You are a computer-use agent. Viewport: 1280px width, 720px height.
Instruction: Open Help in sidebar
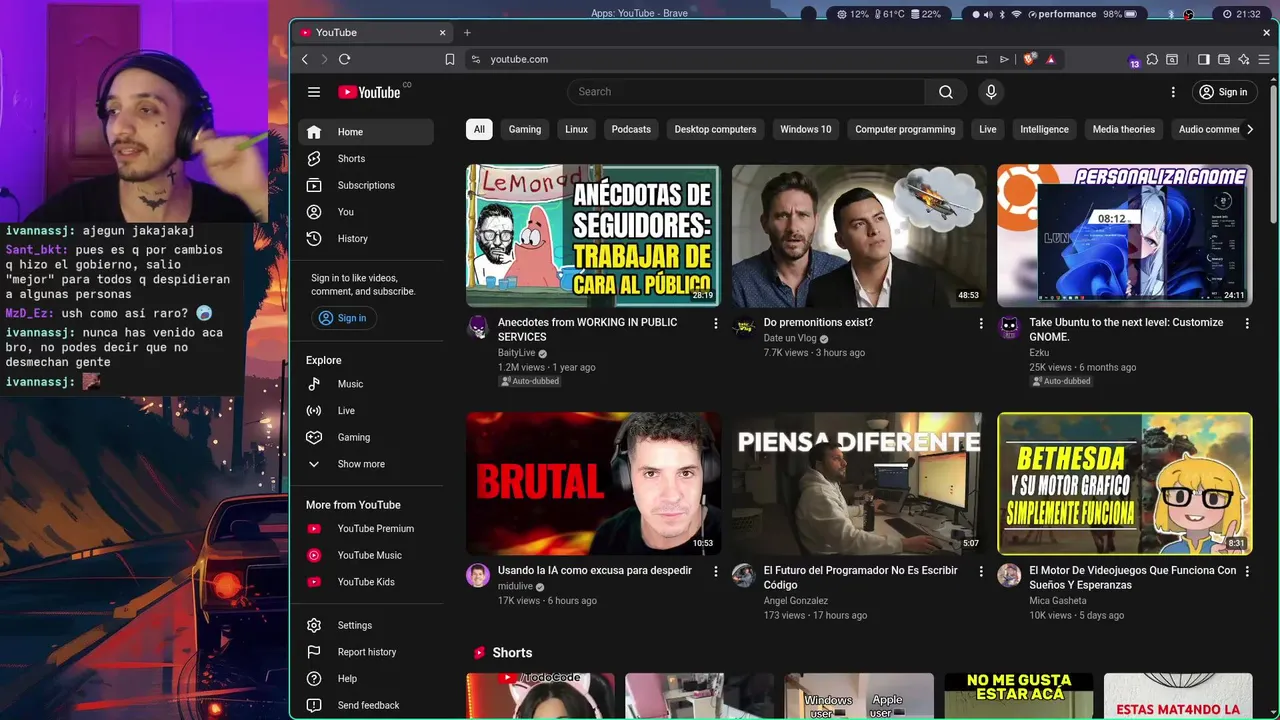point(365,678)
